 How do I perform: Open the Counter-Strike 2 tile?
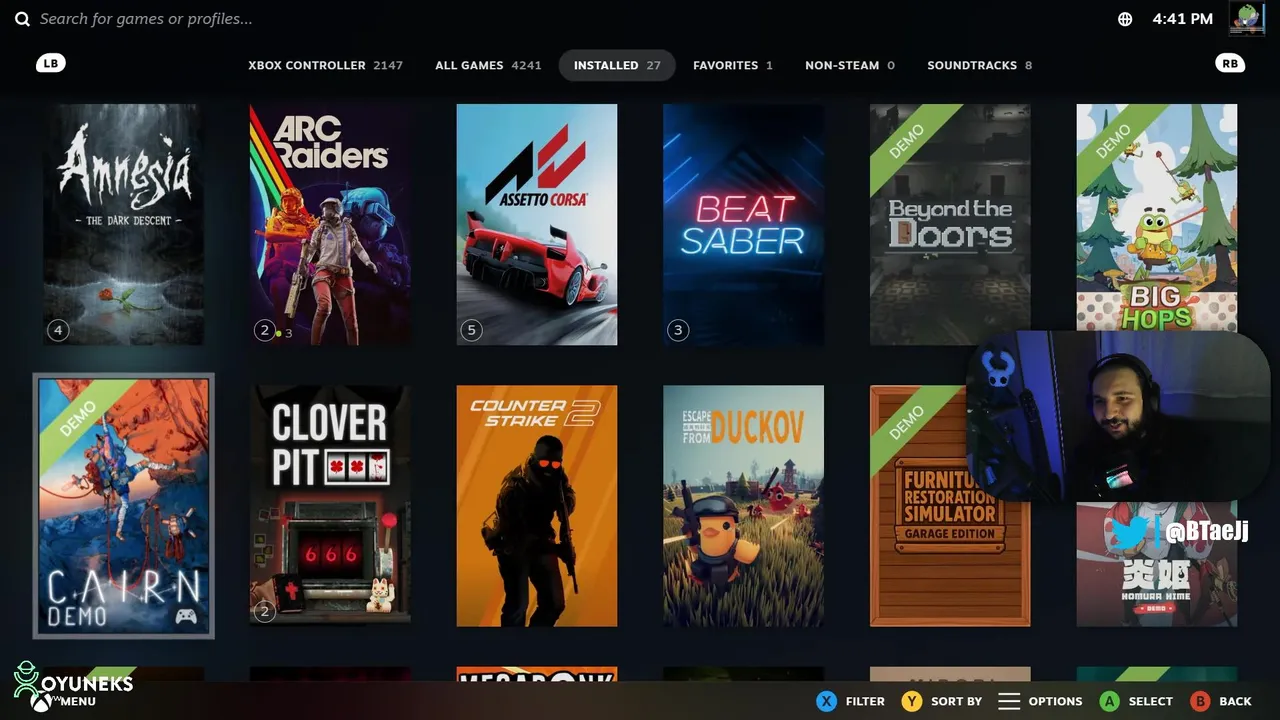537,506
